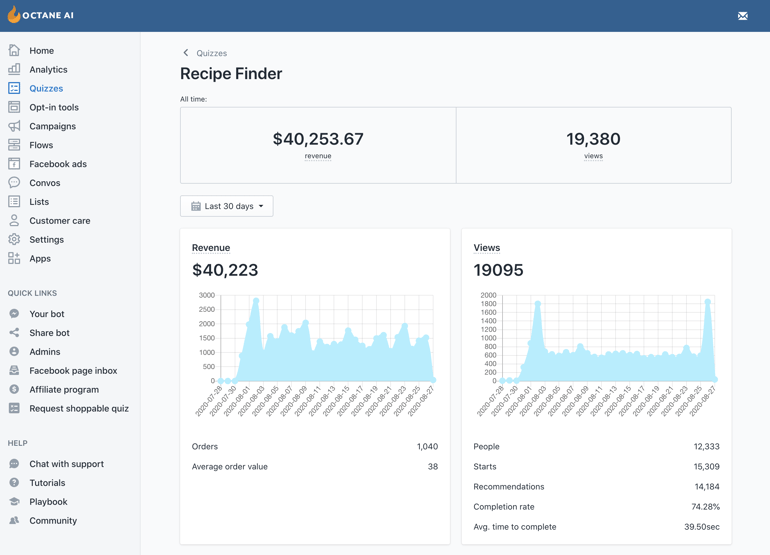Open the Playbook help link

tap(49, 502)
